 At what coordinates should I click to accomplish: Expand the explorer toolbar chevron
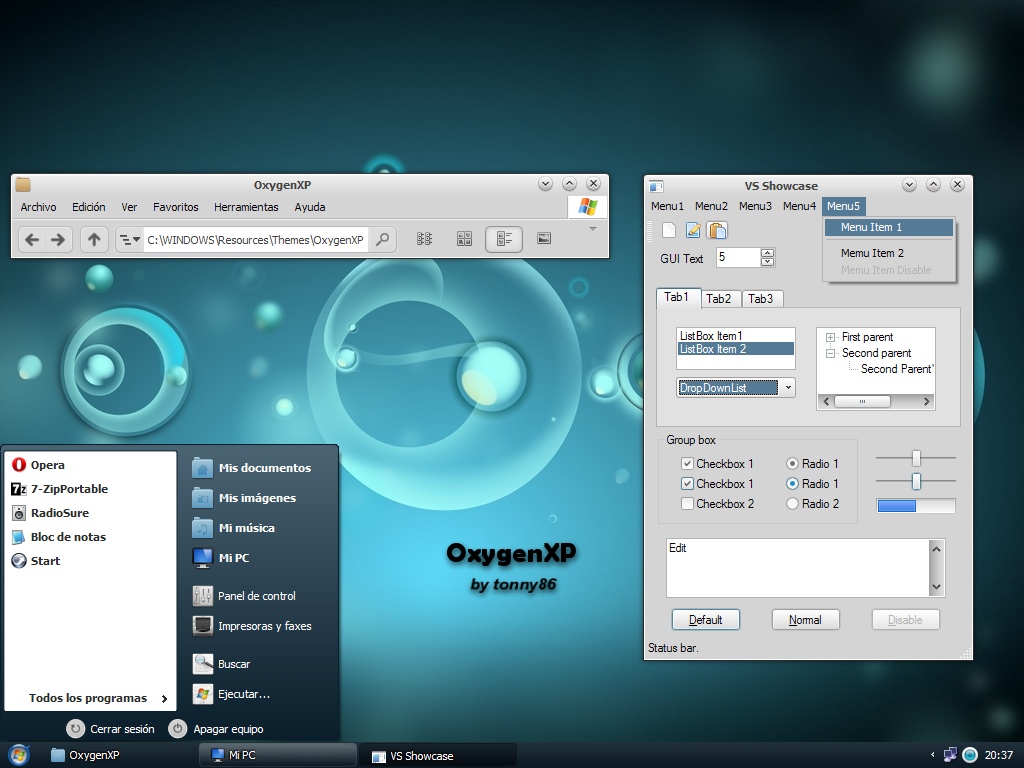(593, 229)
